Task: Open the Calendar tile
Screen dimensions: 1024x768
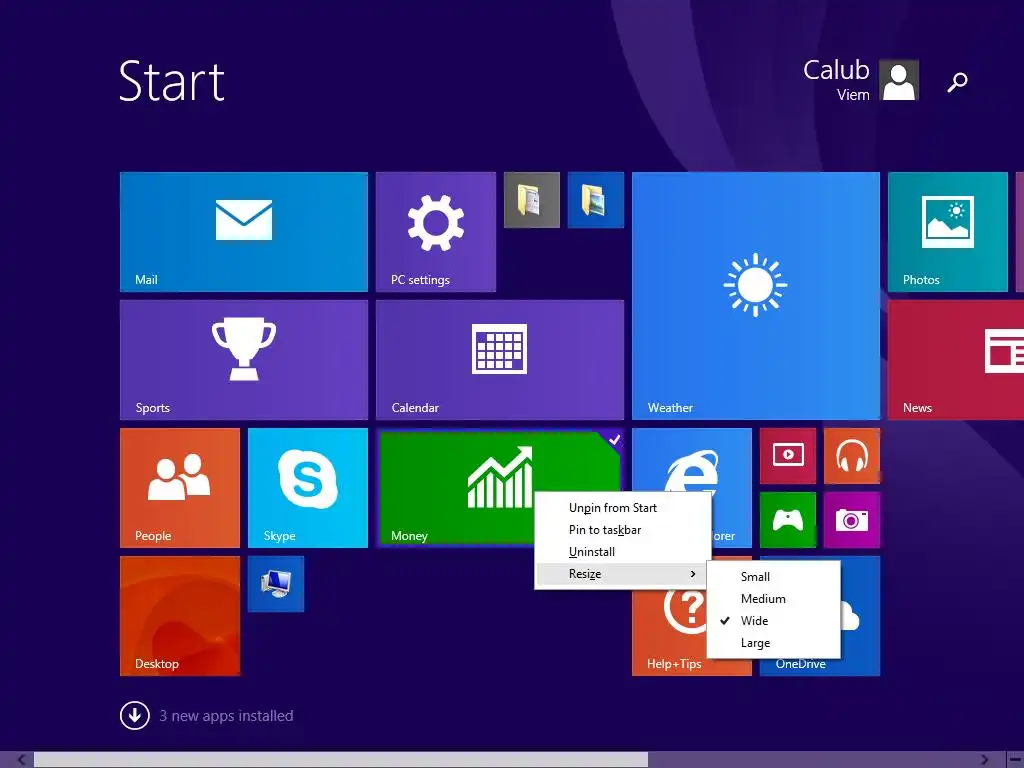Action: point(500,360)
